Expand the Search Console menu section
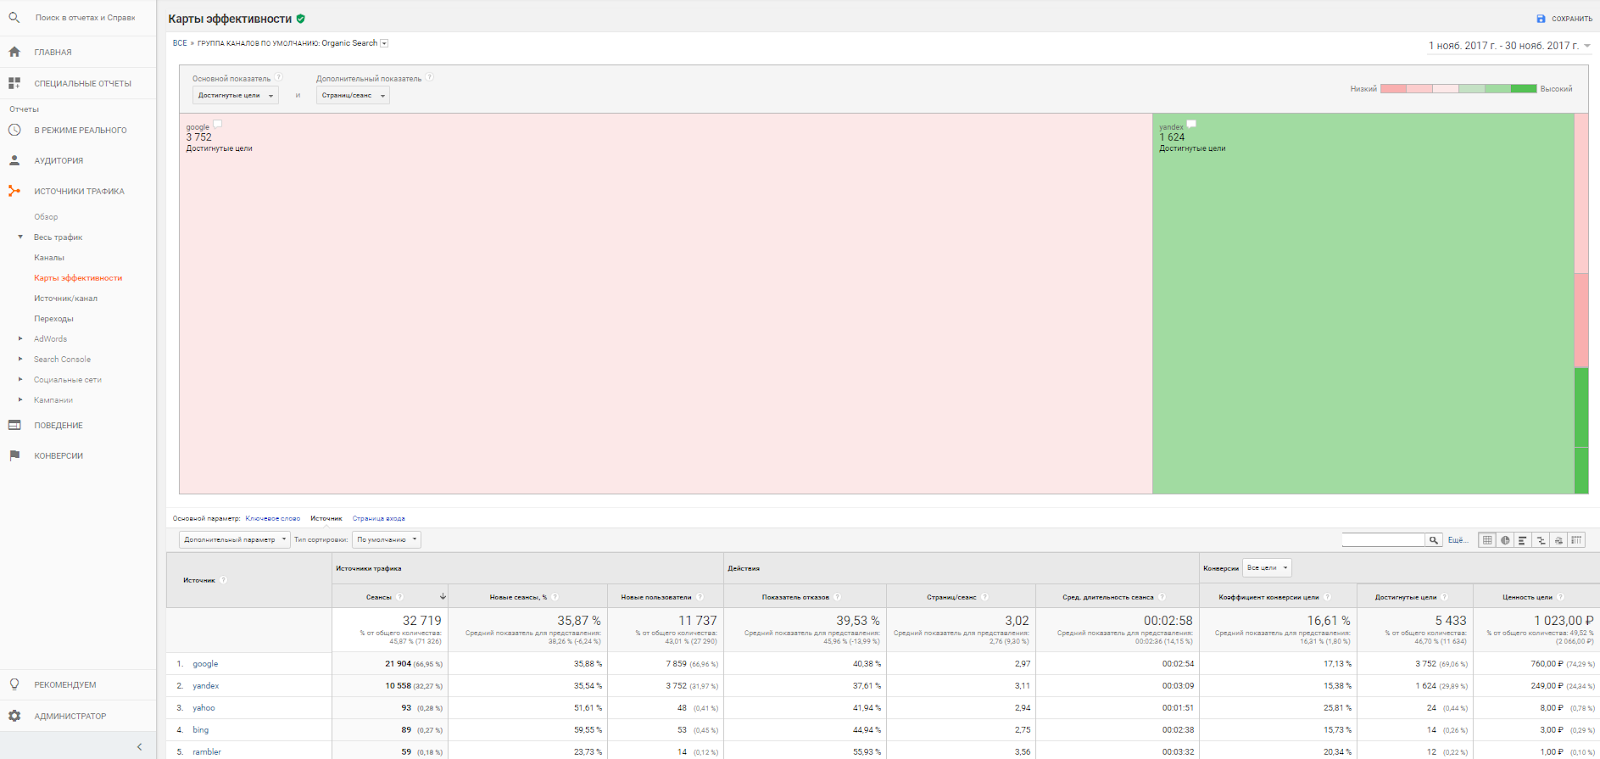Screen dimensions: 1600x759 click(20, 359)
